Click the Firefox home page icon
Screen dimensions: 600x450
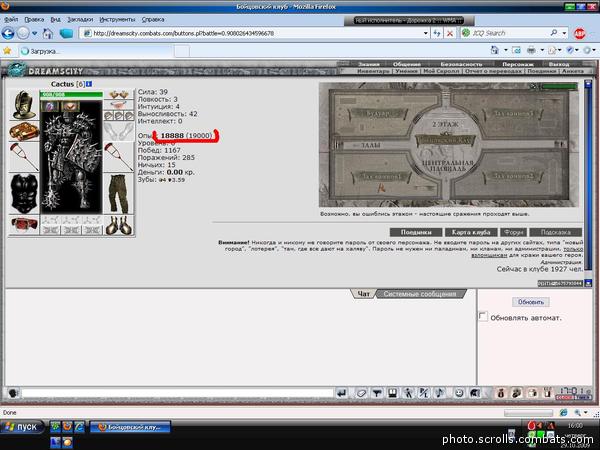pyautogui.click(x=47, y=34)
